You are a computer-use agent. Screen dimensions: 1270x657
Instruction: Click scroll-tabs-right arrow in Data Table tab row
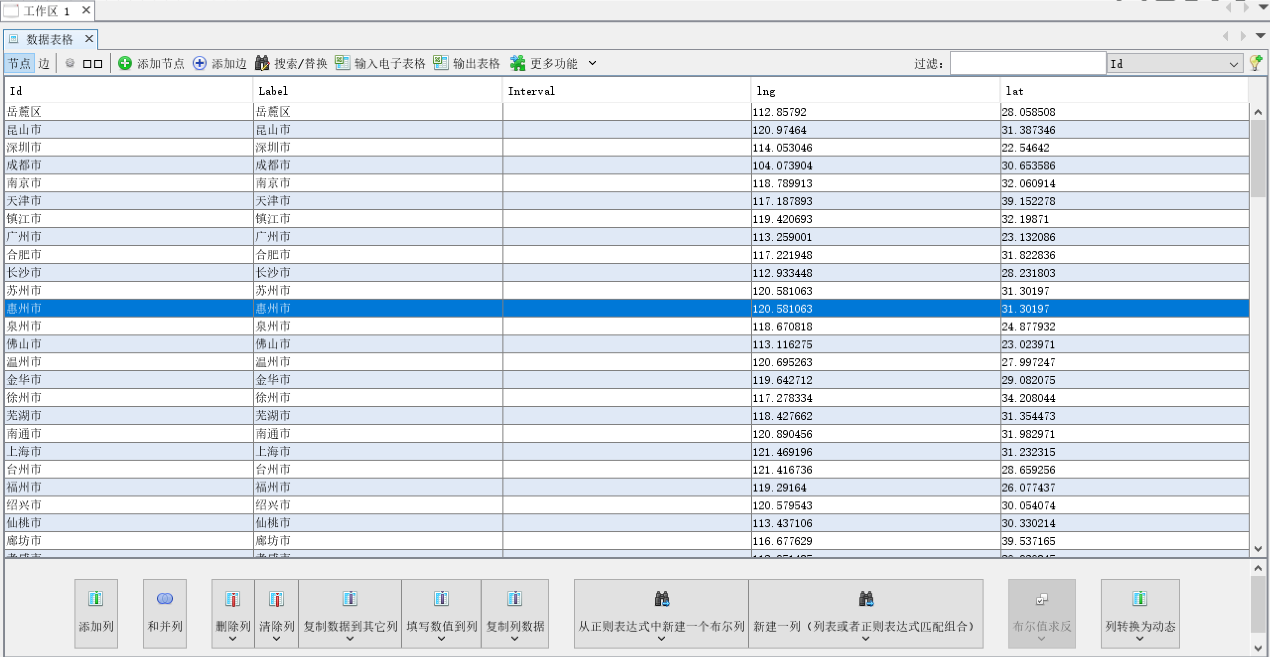point(1243,36)
